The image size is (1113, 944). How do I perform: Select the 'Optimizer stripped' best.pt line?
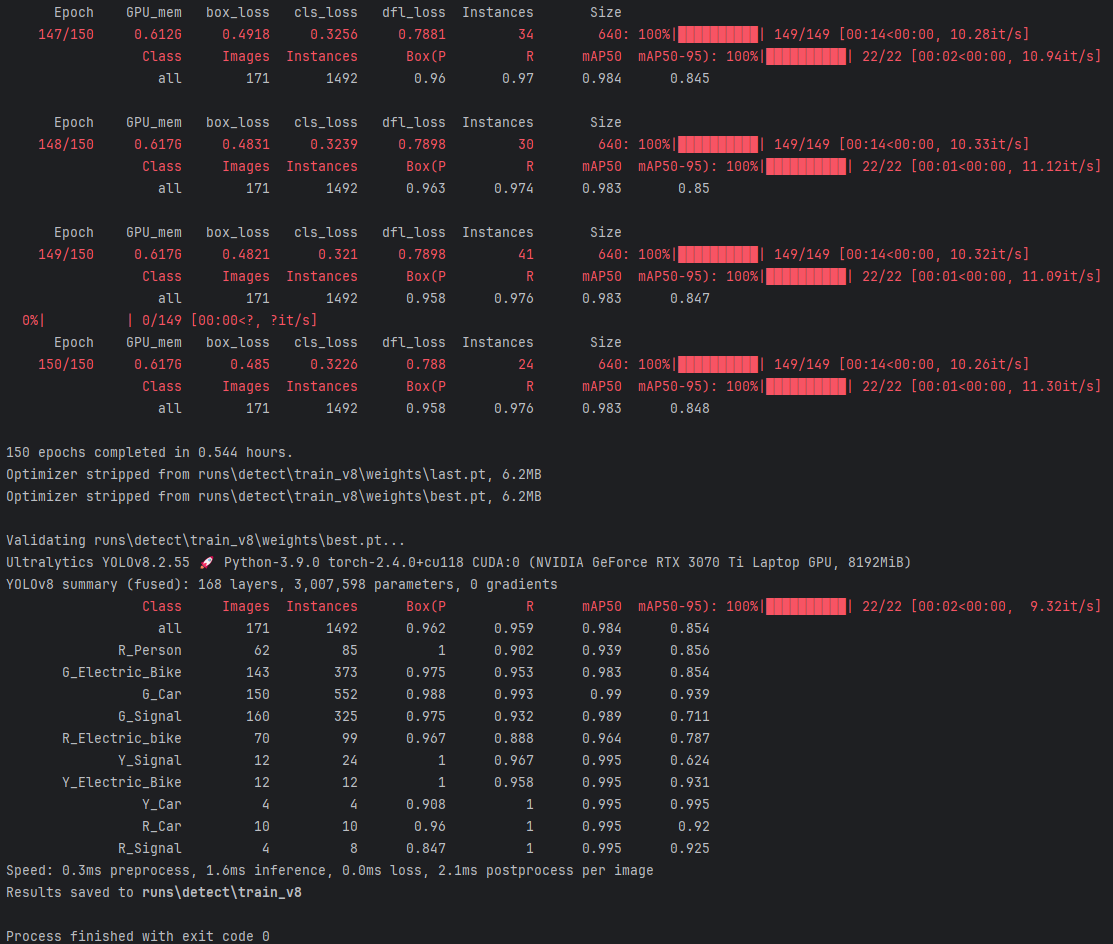coord(273,496)
